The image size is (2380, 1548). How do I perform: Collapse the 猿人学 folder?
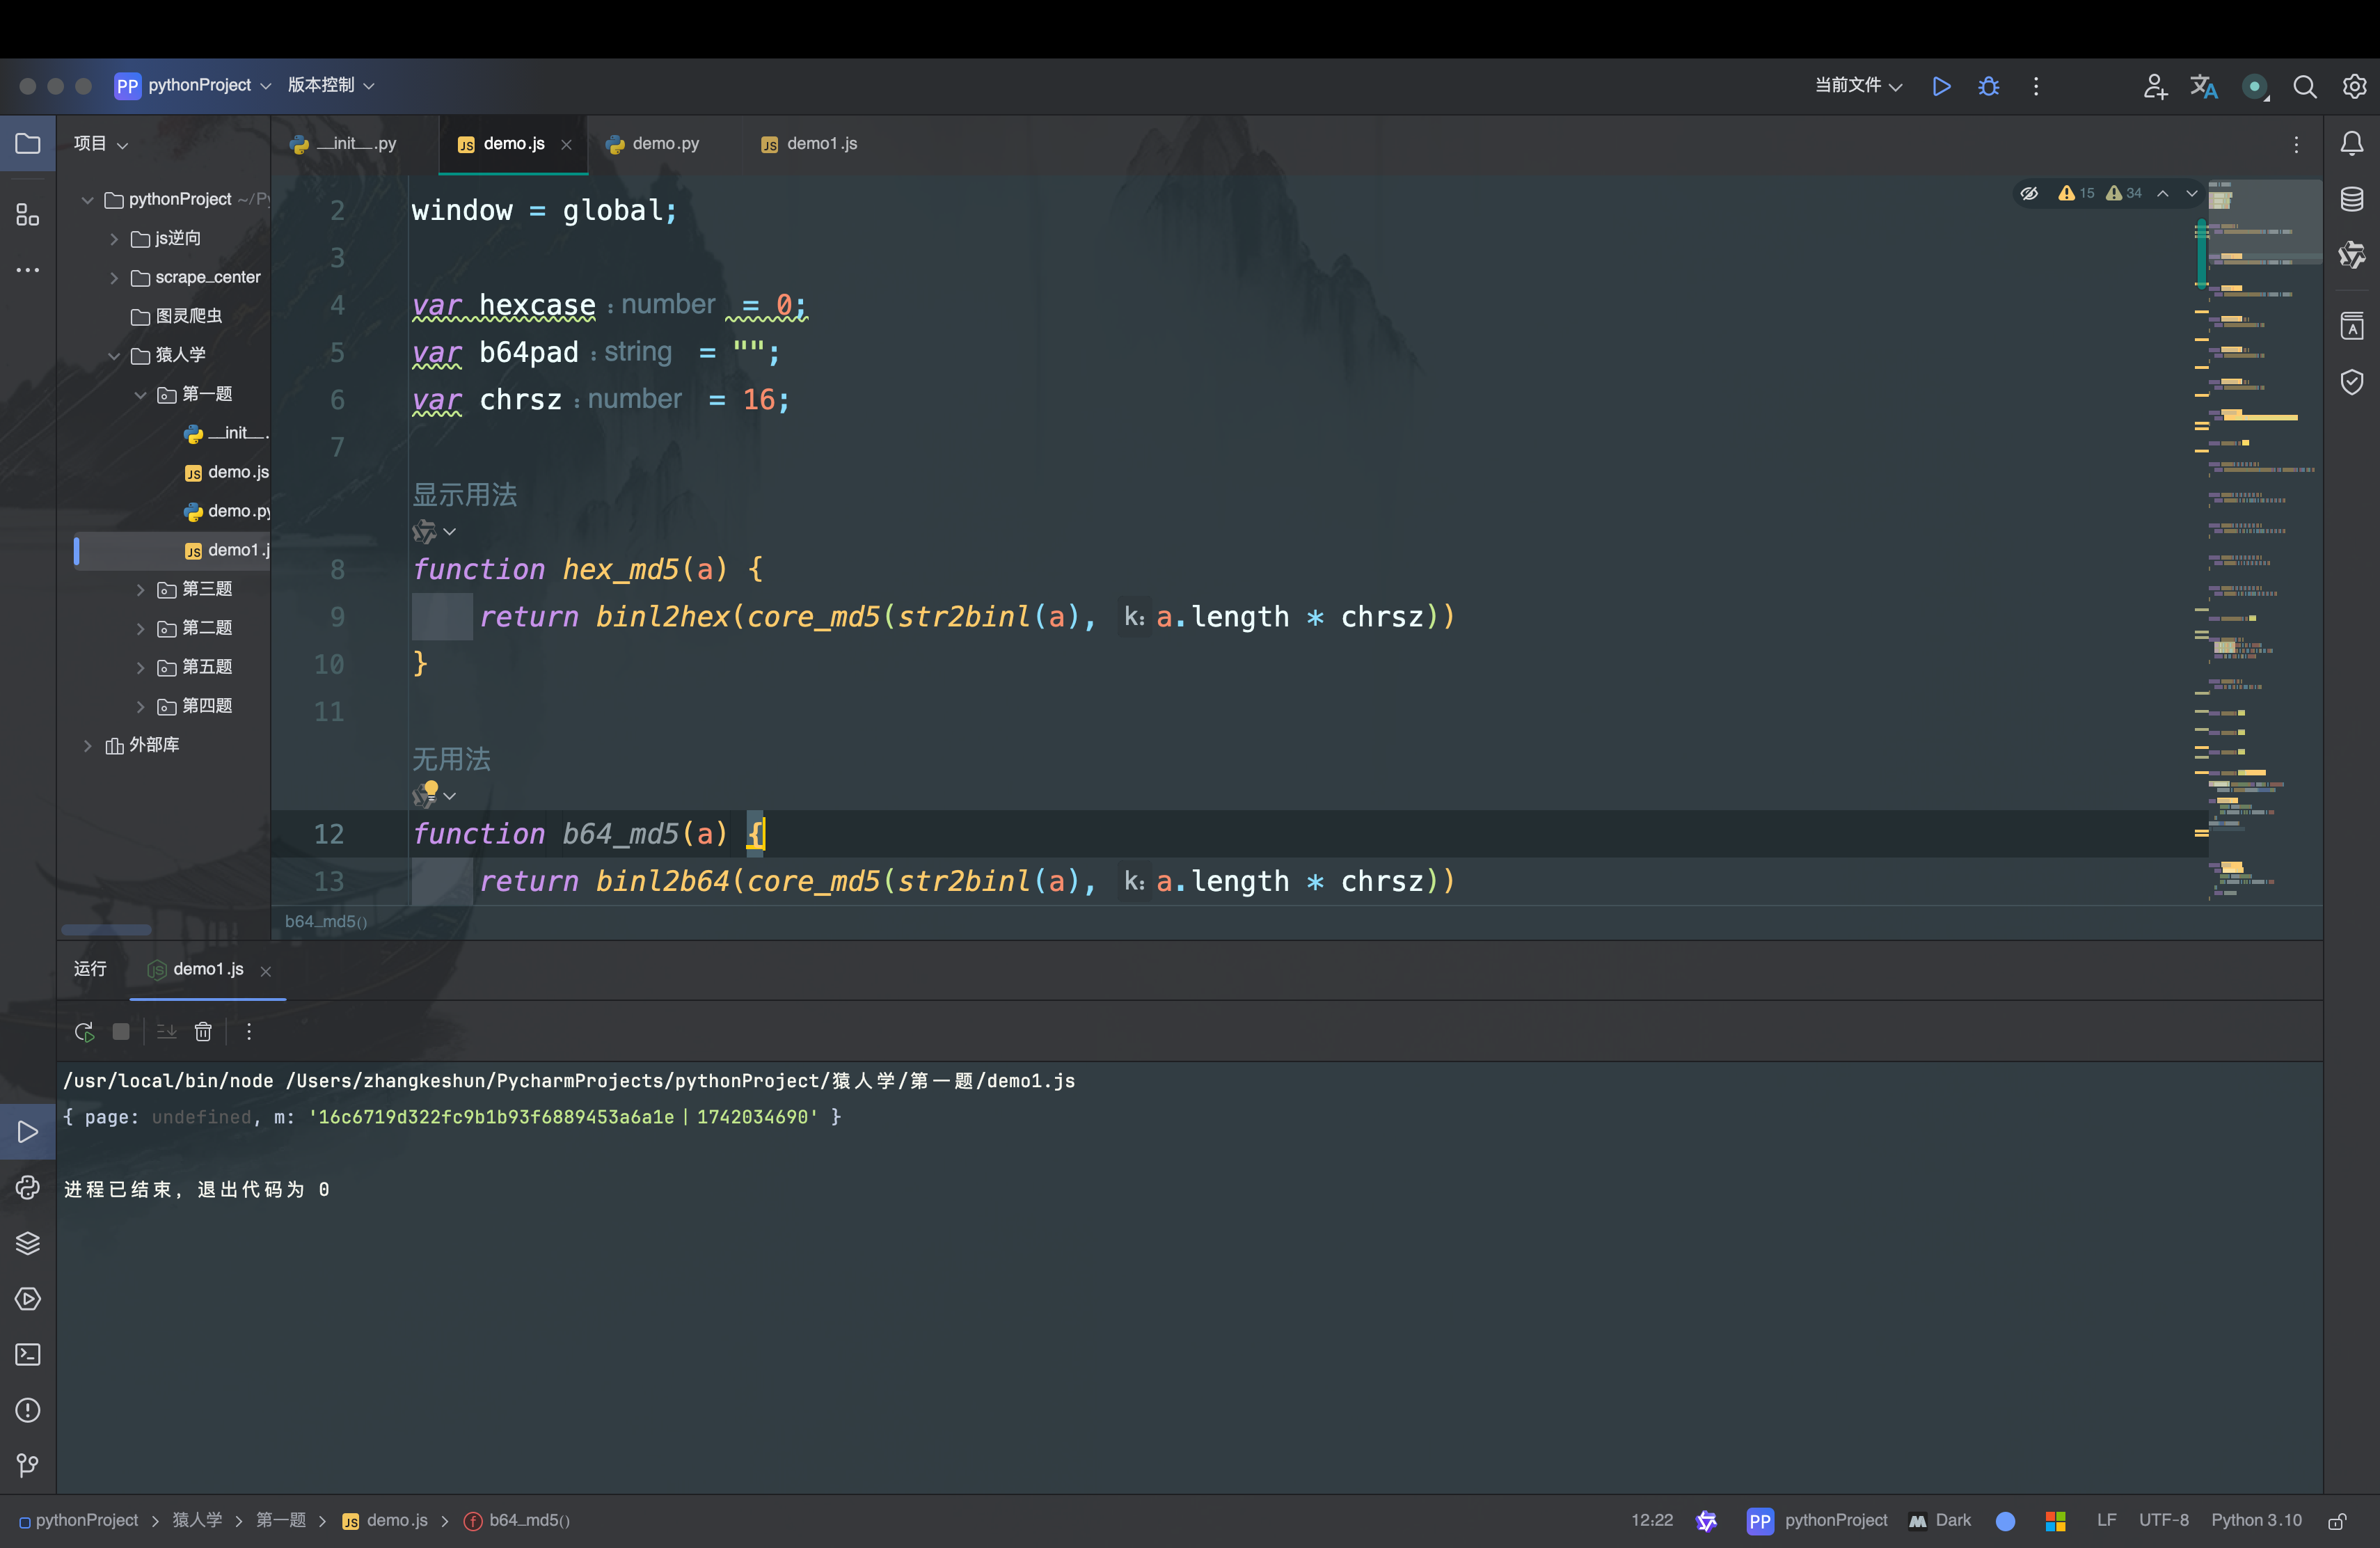[114, 355]
